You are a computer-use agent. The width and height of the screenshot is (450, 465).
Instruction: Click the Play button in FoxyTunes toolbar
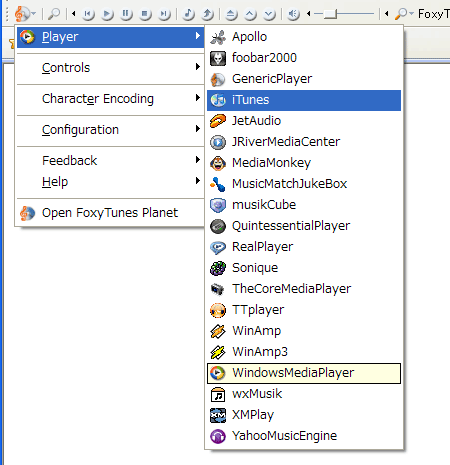pos(107,14)
